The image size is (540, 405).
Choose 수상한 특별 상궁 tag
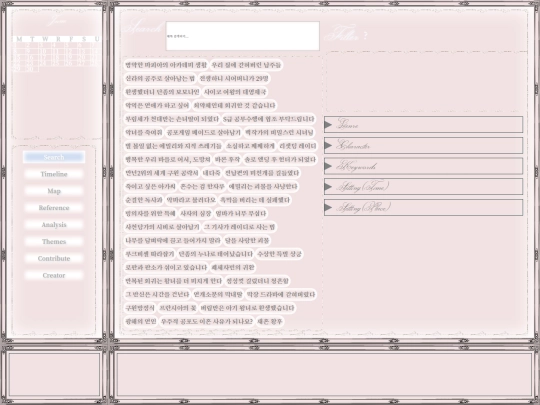pyautogui.click(x=279, y=254)
